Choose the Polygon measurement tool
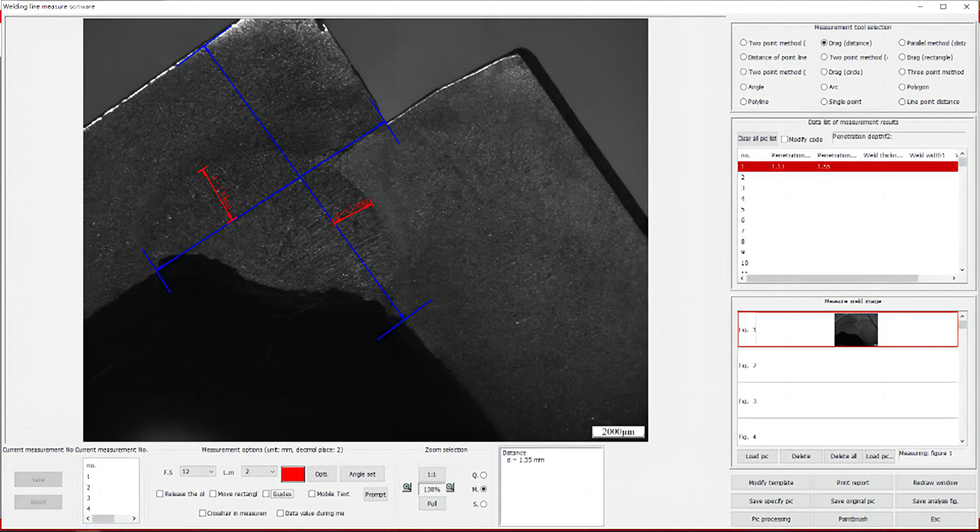Screen dimensions: 980x532 click(901, 87)
